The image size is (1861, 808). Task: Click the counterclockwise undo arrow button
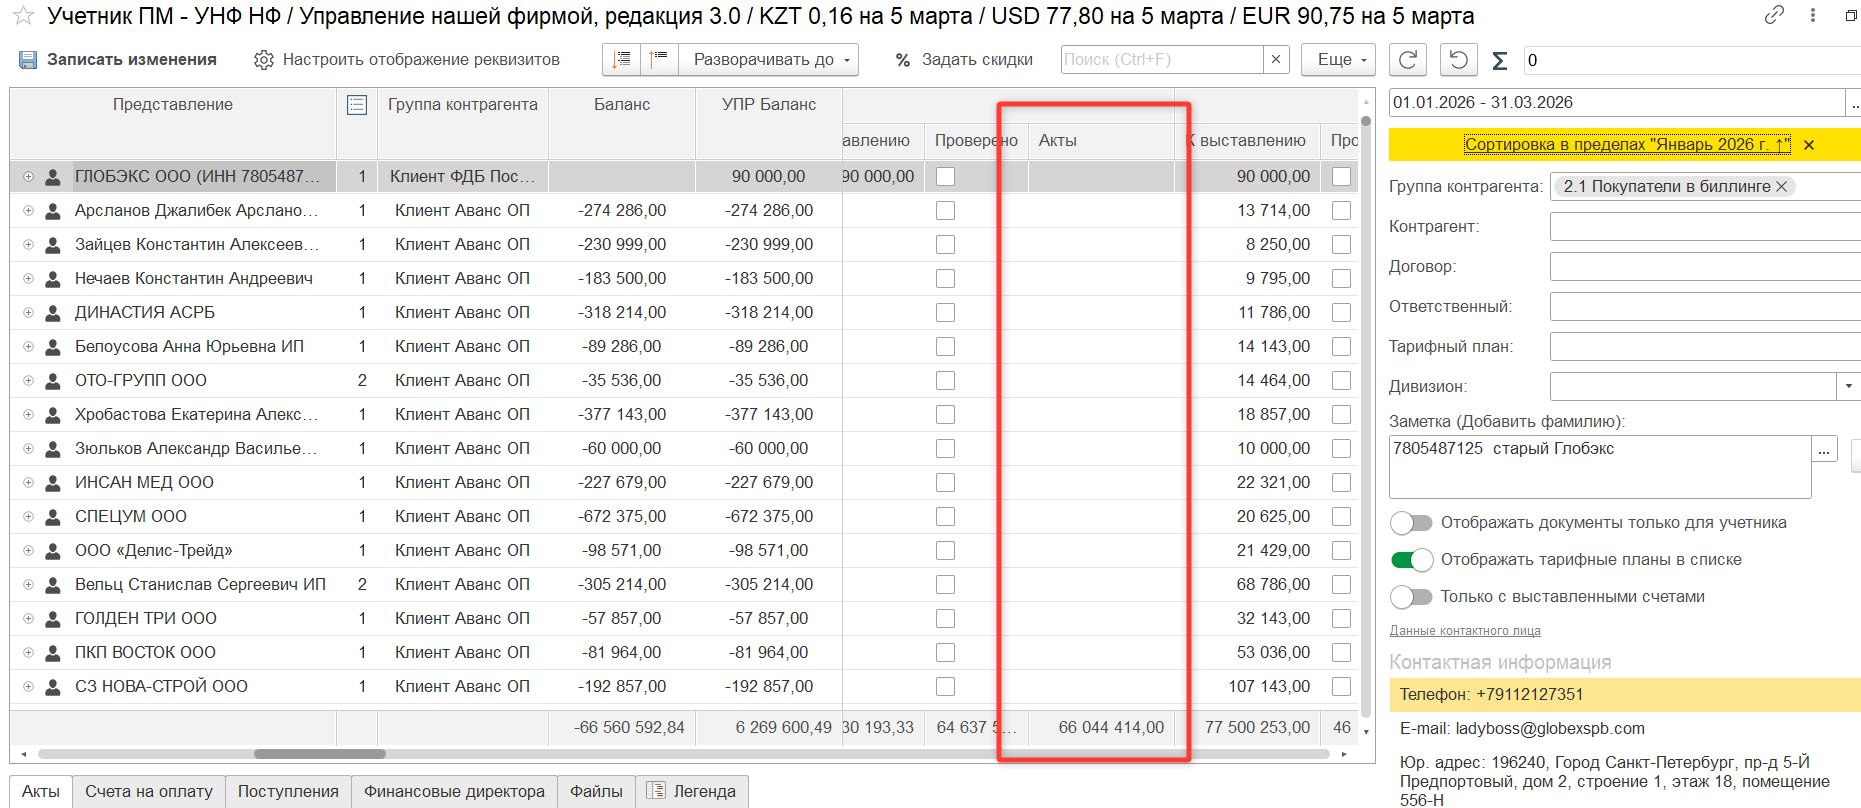pos(1458,60)
